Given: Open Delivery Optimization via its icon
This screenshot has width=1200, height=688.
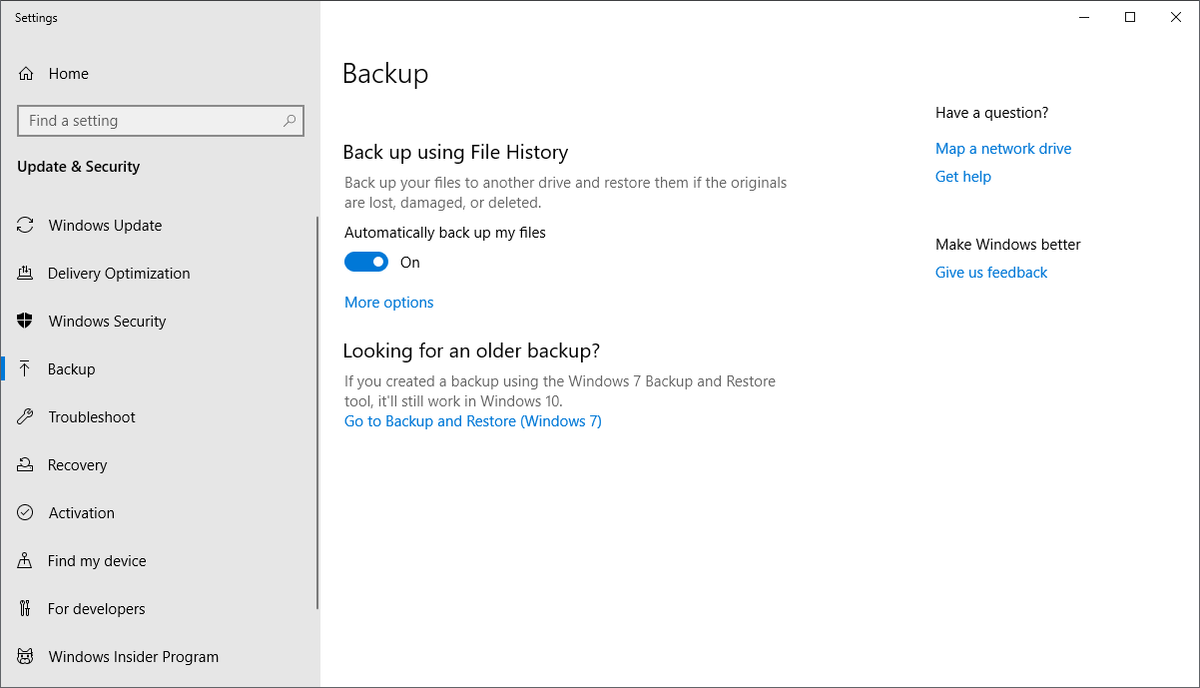Looking at the screenshot, I should coord(25,273).
